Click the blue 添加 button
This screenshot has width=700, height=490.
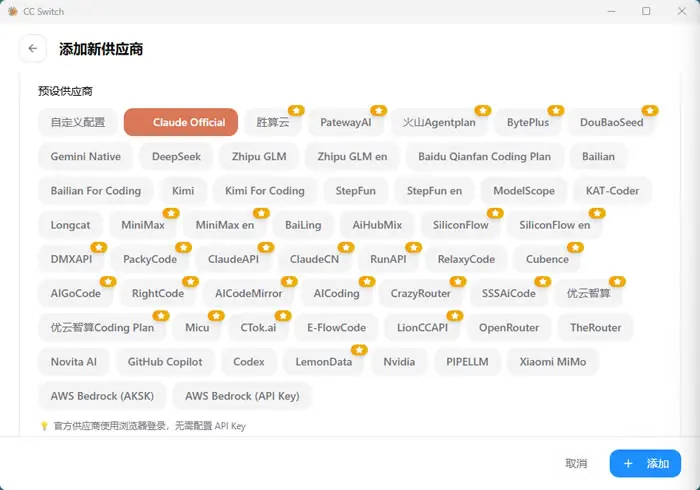pyautogui.click(x=645, y=463)
